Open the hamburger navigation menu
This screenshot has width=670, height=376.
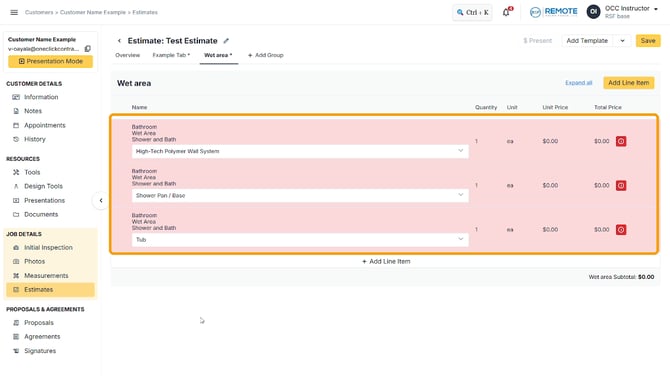[14, 12]
